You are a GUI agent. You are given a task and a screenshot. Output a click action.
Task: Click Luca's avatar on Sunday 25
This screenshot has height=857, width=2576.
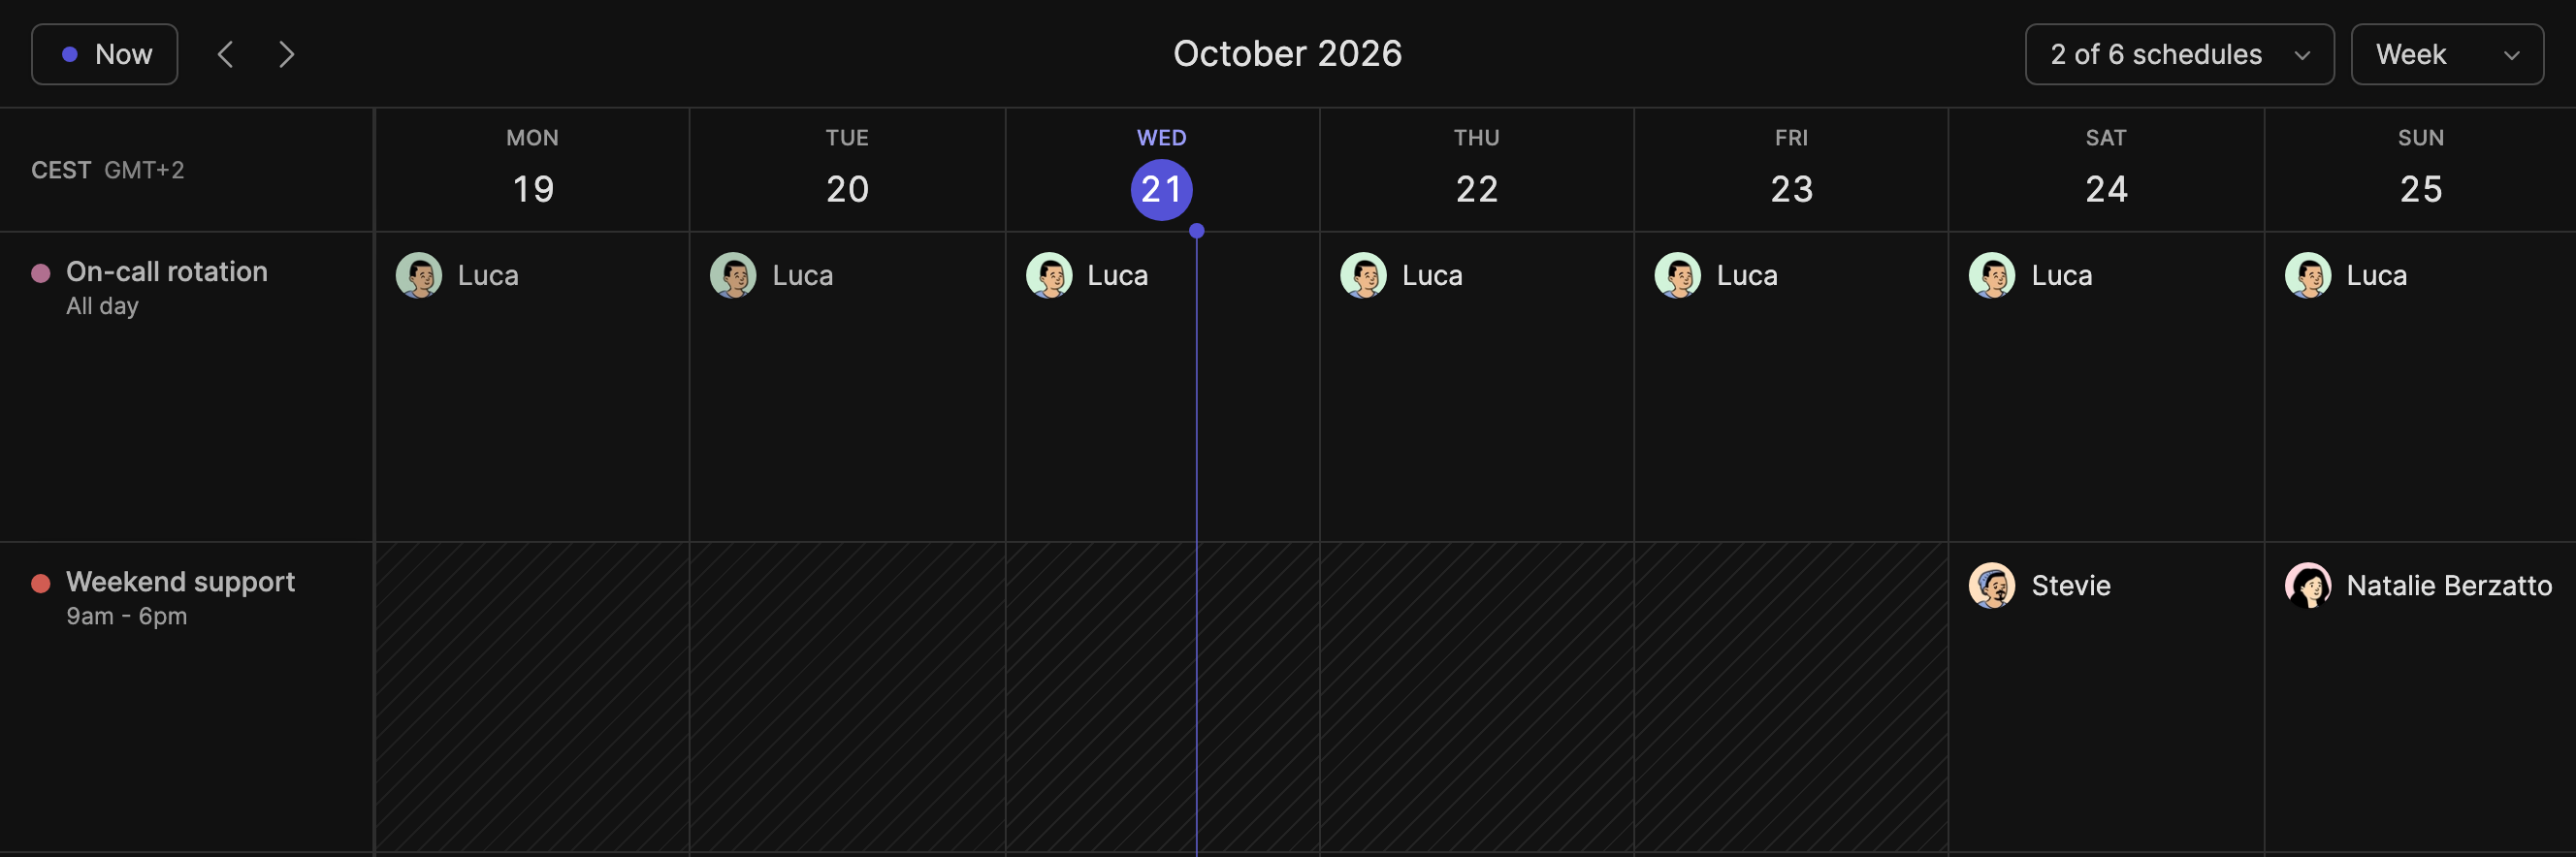(2308, 275)
